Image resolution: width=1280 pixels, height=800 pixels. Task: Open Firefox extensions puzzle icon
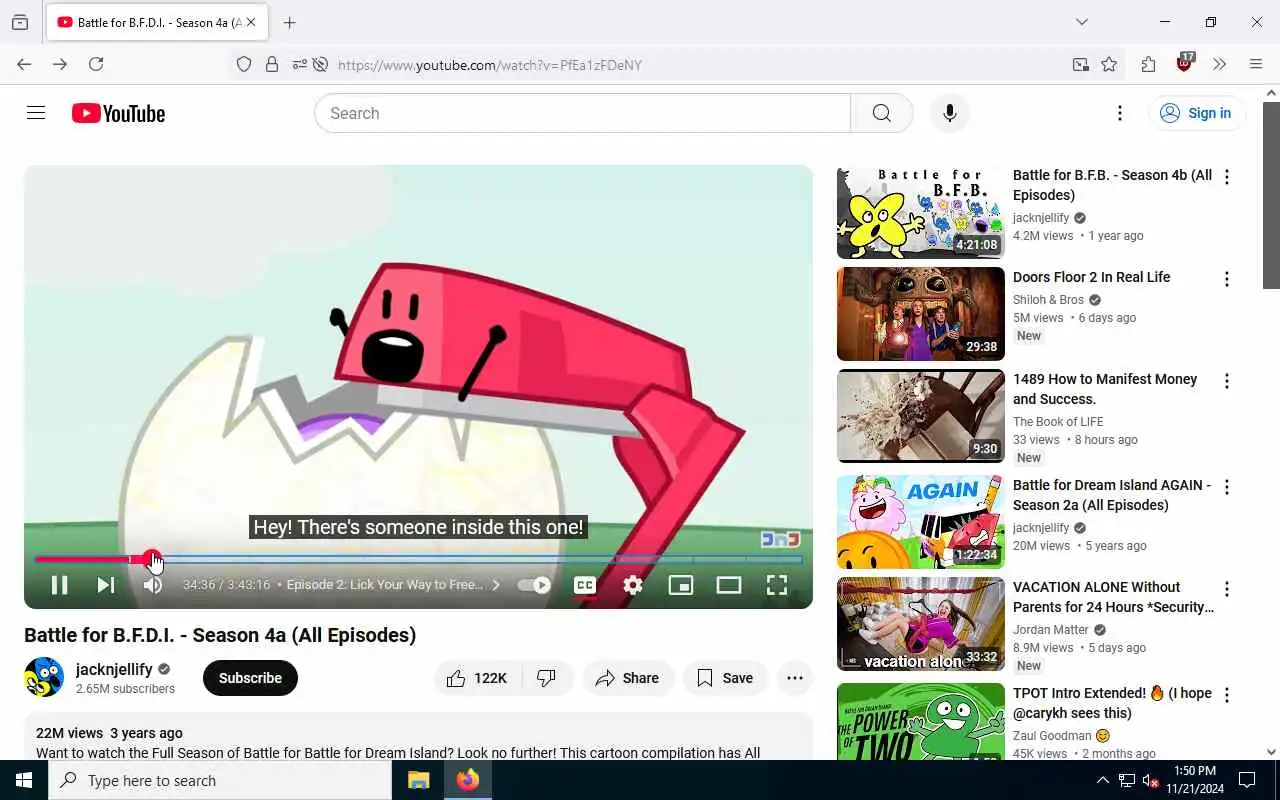pos(1148,64)
